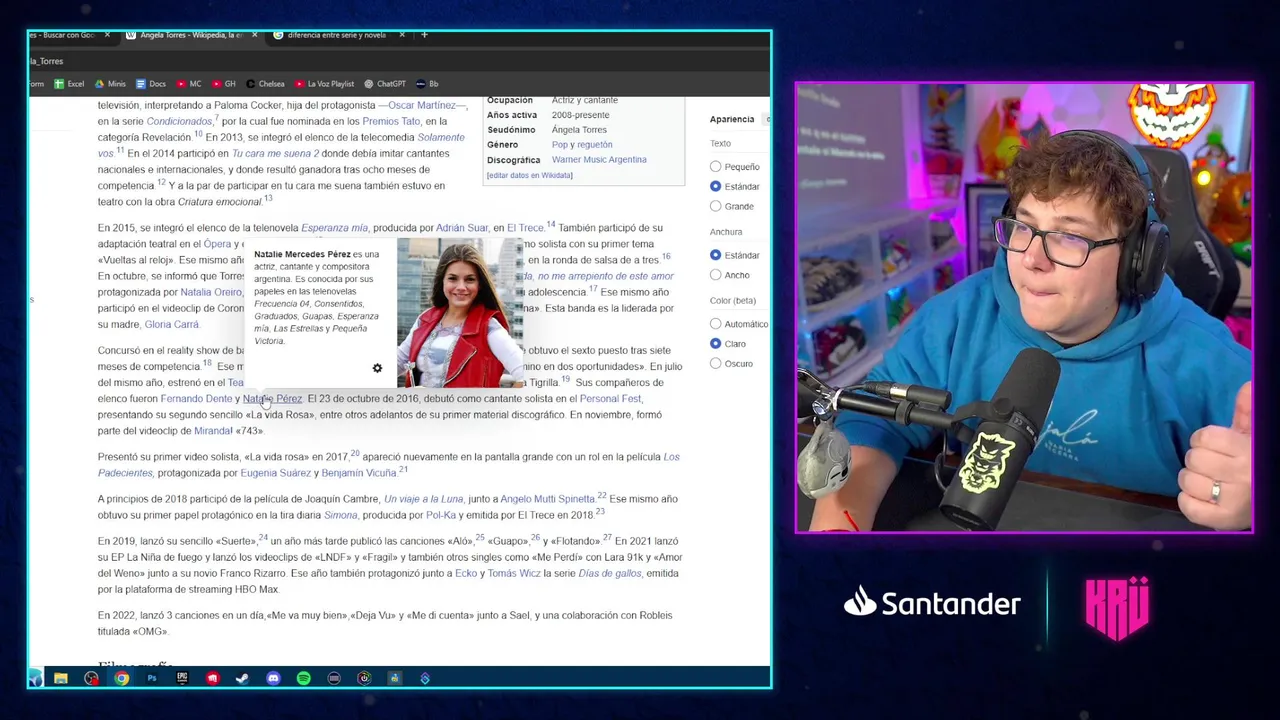Open a new browser tab with plus
The image size is (1280, 720).
point(424,35)
